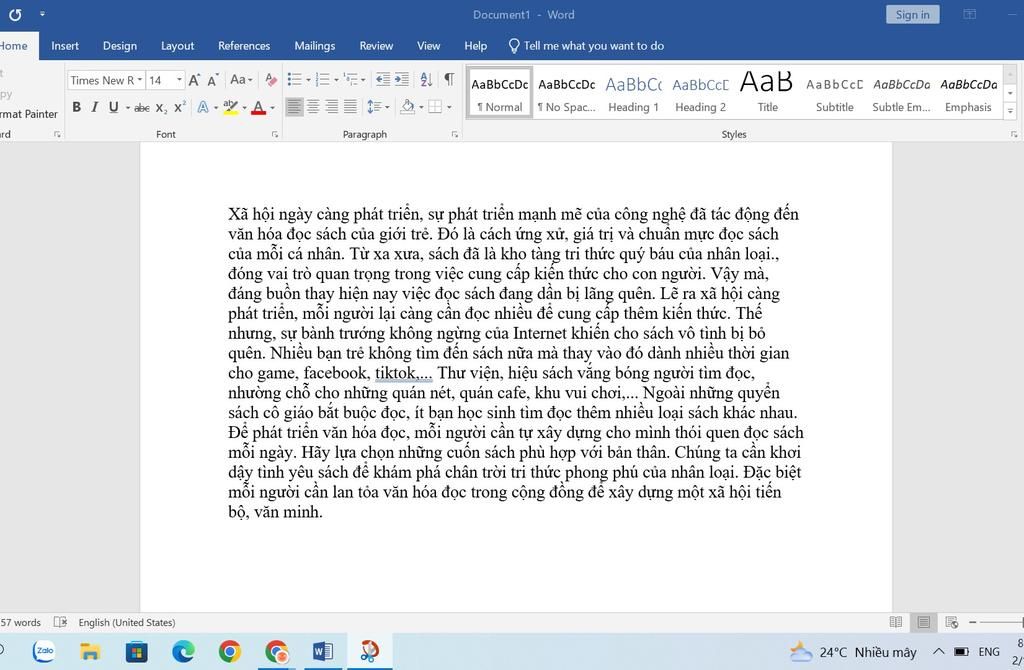Viewport: 1024px width, 670px height.
Task: Apply Borders to paragraph
Action: (x=435, y=107)
